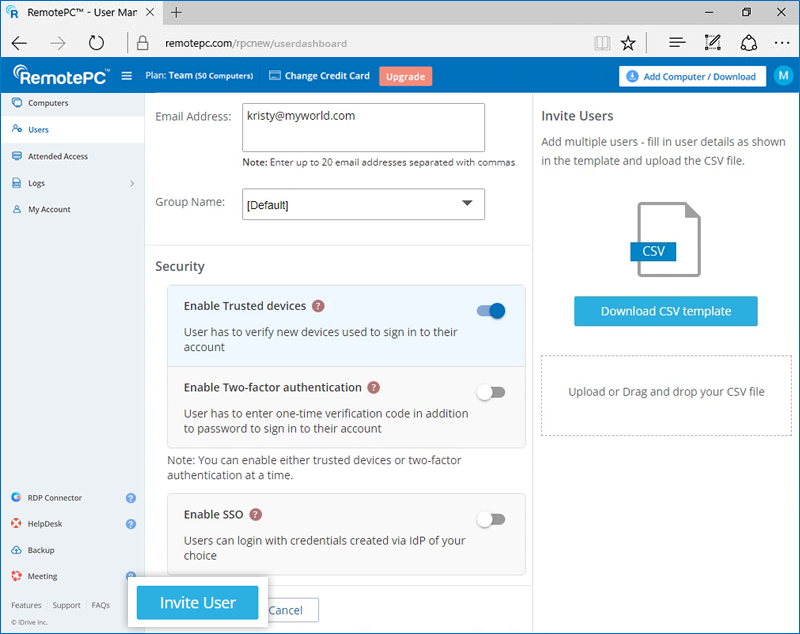Click the RDP Connector help icon
Screen dimensions: 800x634
click(x=131, y=498)
